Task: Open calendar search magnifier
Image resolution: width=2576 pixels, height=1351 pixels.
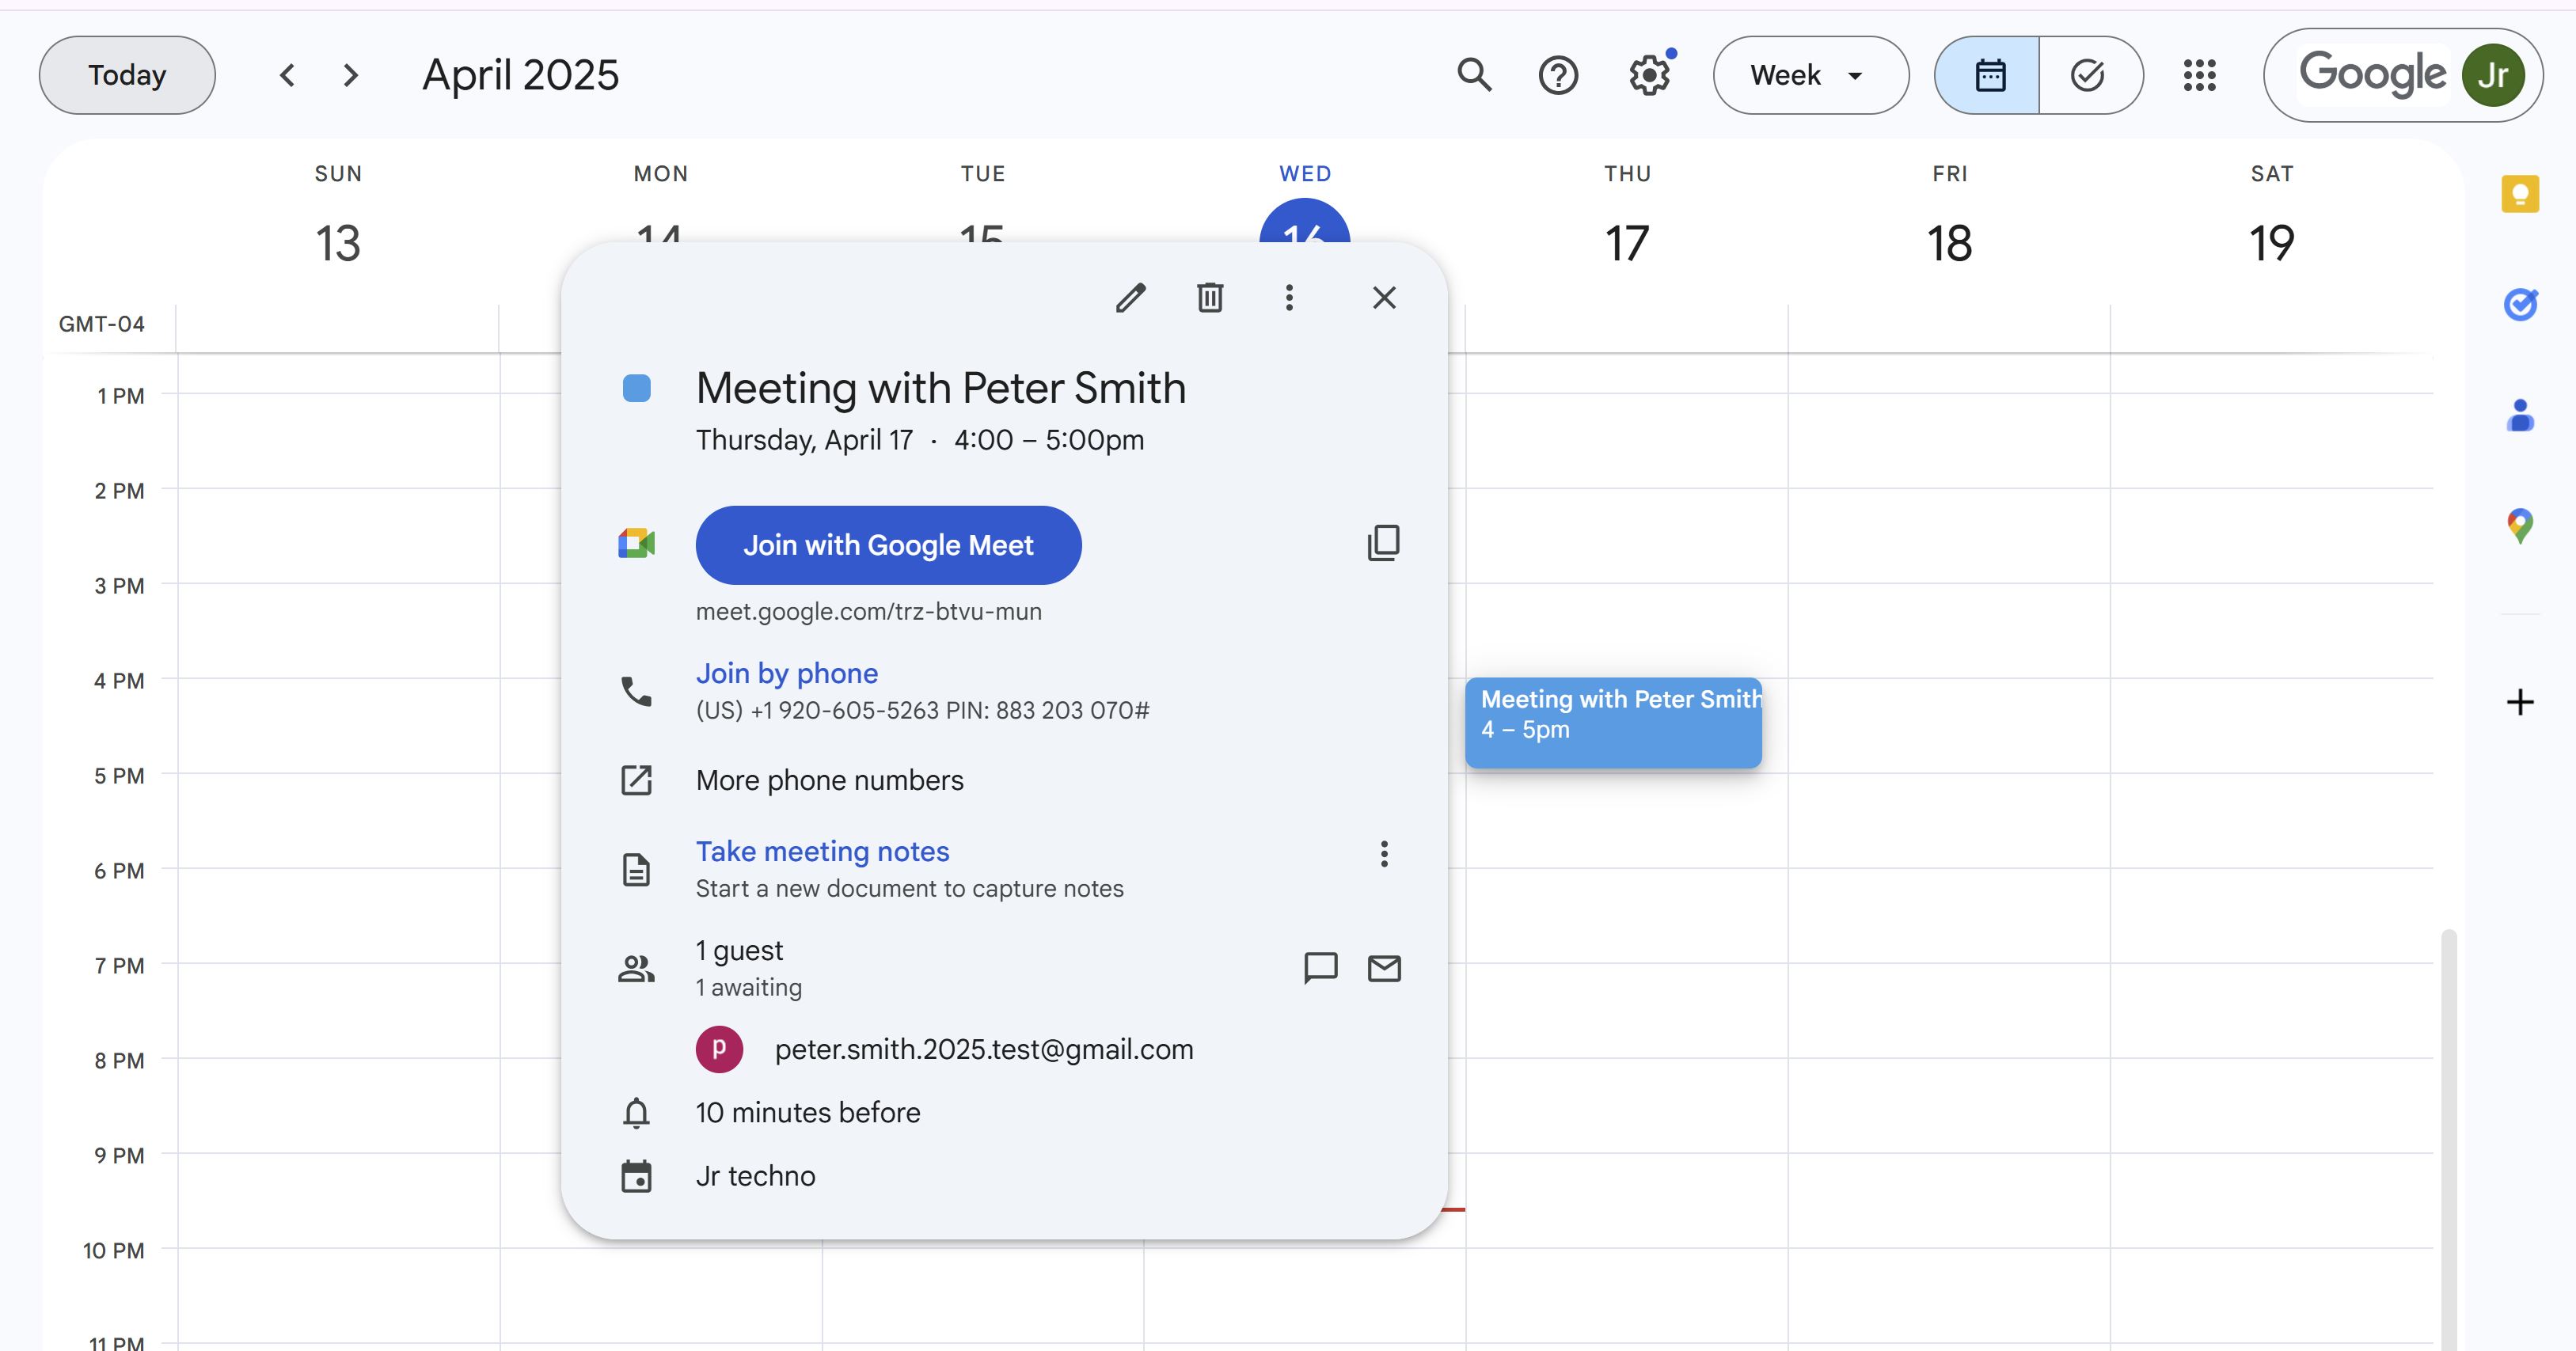Action: pyautogui.click(x=1474, y=75)
